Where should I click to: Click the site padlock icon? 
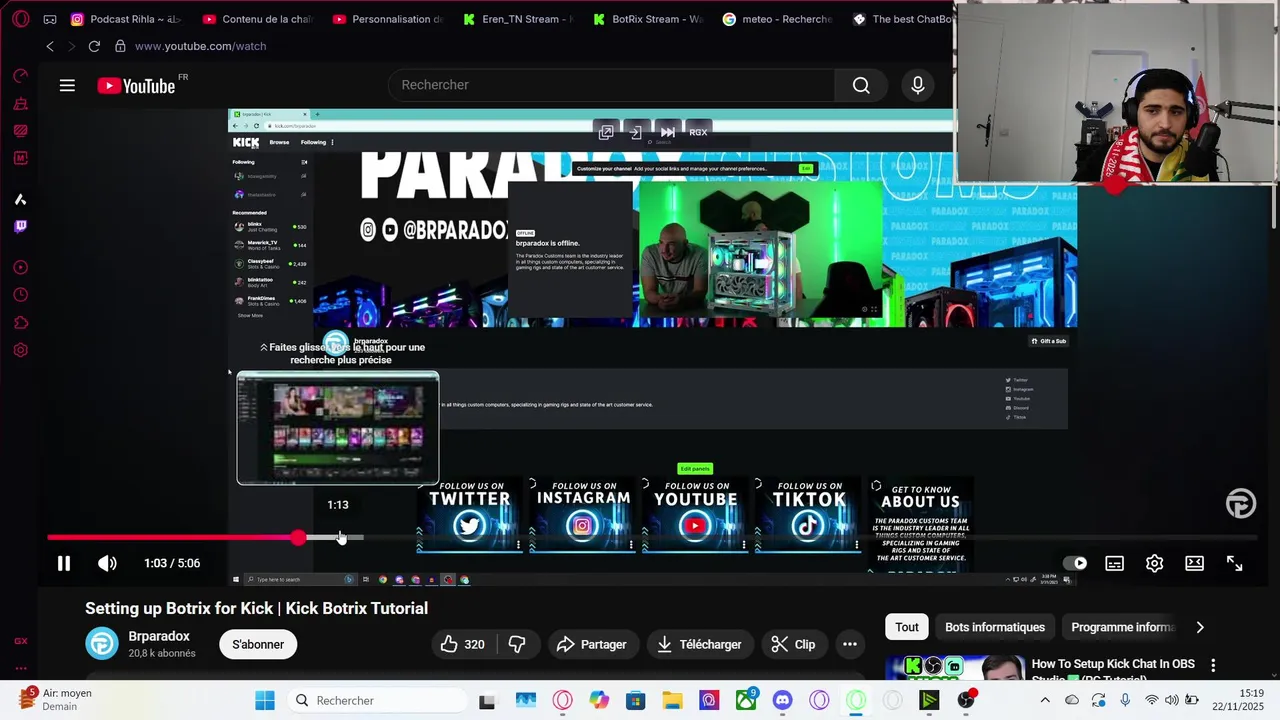pyautogui.click(x=120, y=46)
